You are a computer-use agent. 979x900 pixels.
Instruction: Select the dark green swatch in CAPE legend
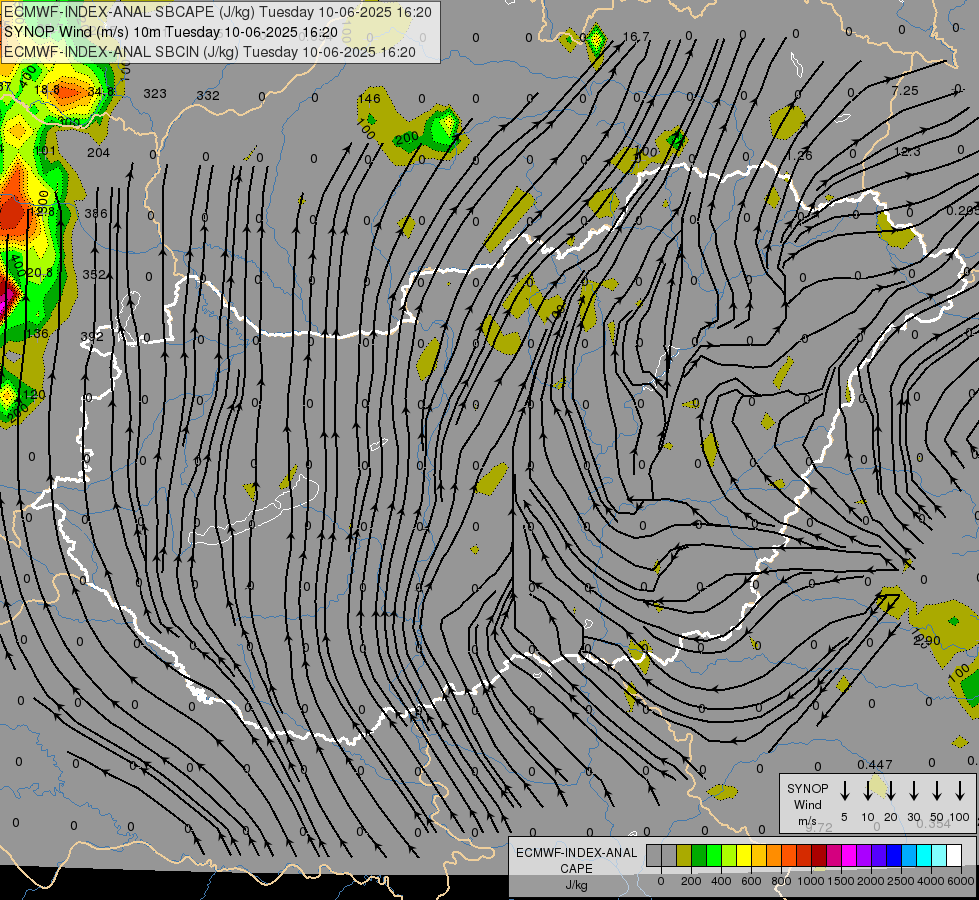[699, 855]
